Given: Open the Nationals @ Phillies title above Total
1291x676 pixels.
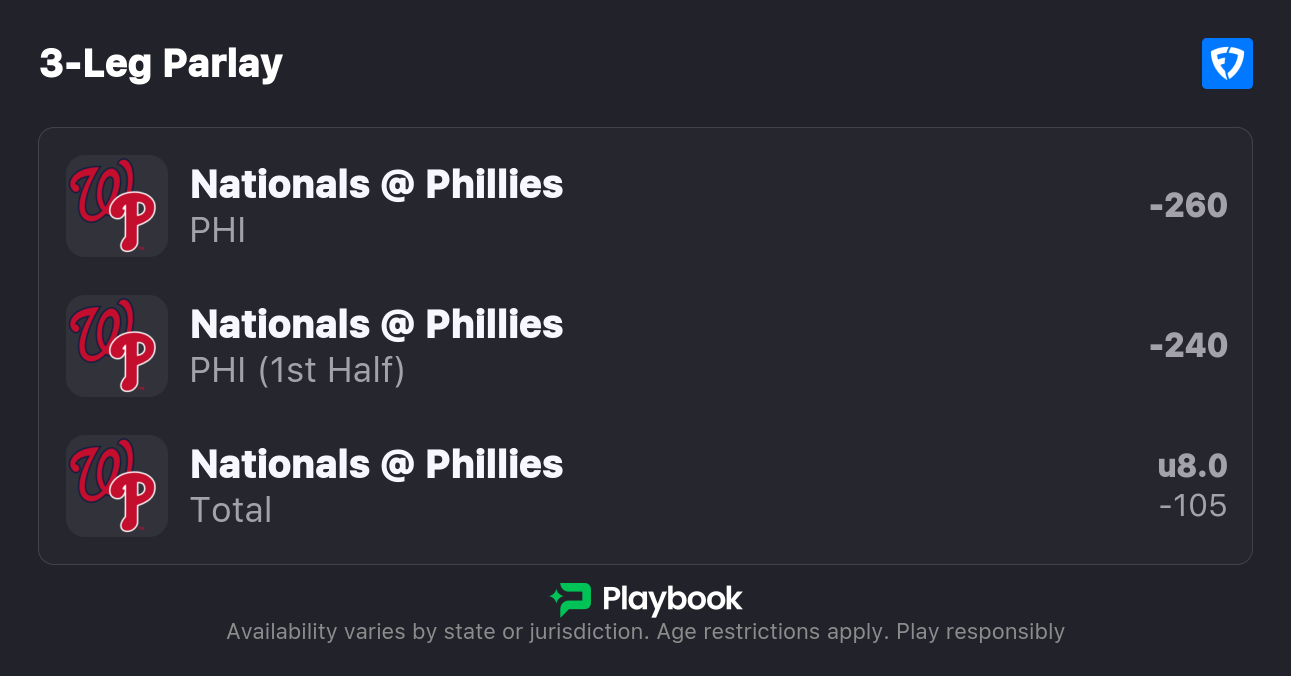Looking at the screenshot, I should tap(376, 465).
